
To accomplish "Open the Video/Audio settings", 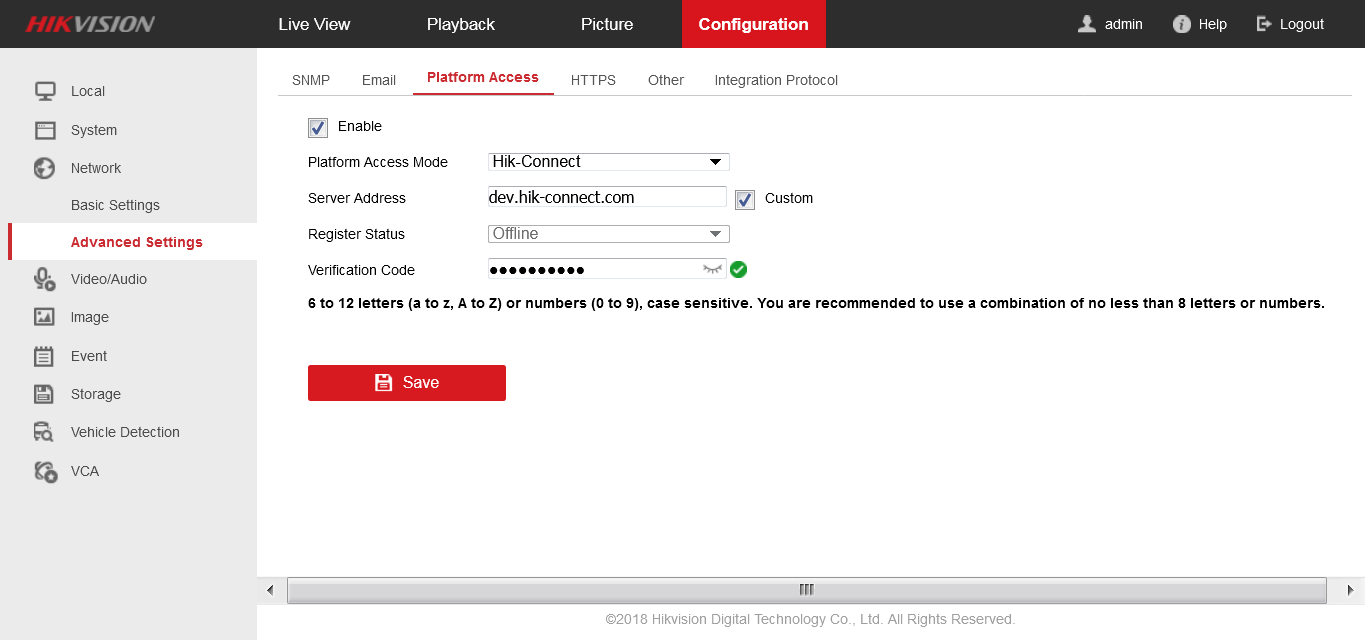I will [109, 278].
